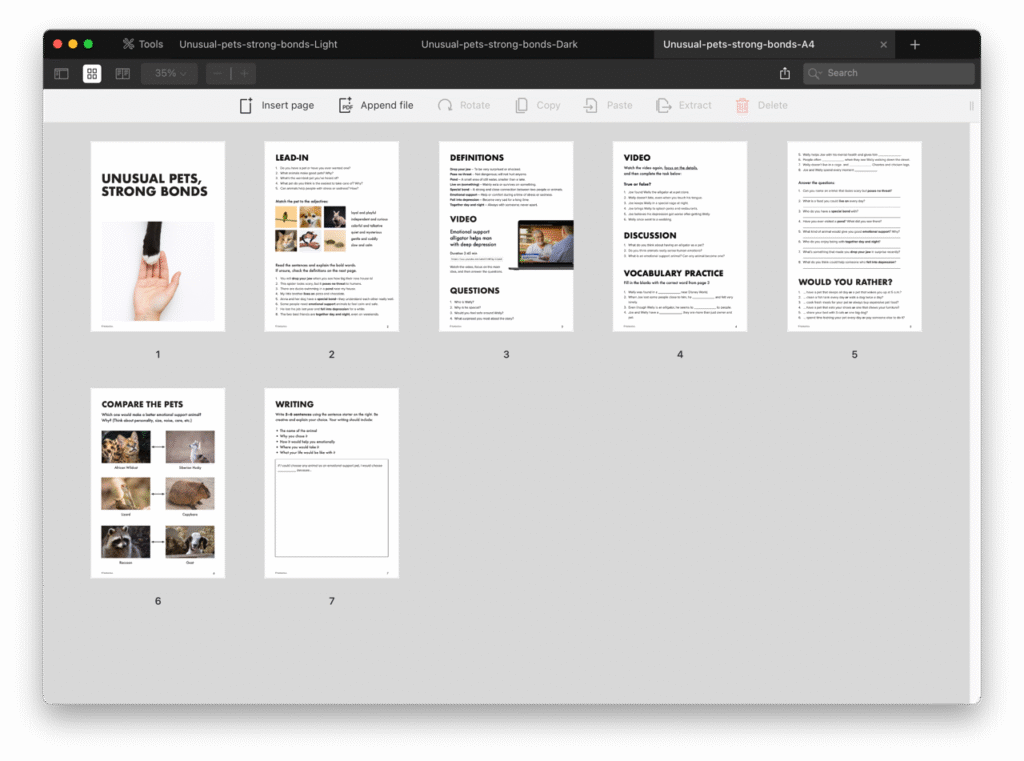
Task: Select the page 1 cover thumbnail
Action: pyautogui.click(x=157, y=236)
